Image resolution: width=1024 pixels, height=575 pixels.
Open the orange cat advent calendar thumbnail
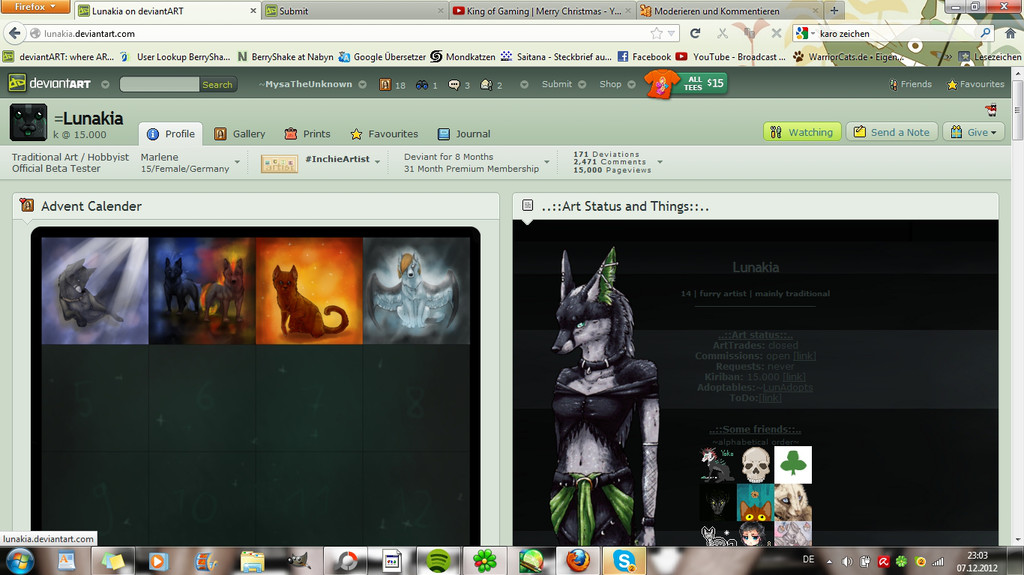[x=310, y=291]
